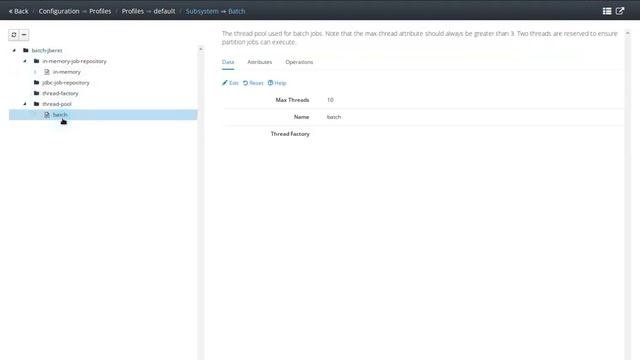Click the content panel scrollbar up arrow
Viewport: 640px width, 360px height.
click(x=627, y=33)
